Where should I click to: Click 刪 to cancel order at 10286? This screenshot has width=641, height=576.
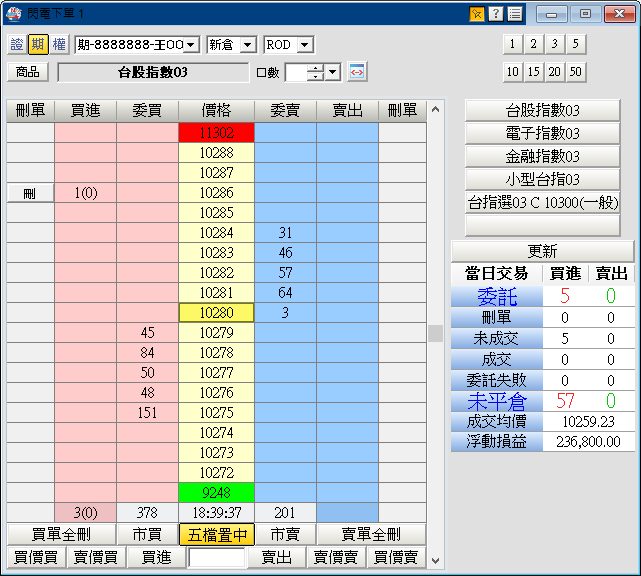pos(30,193)
